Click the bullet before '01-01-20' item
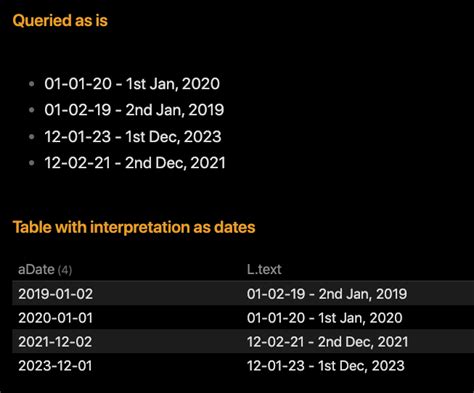The width and height of the screenshot is (474, 393). click(32, 84)
